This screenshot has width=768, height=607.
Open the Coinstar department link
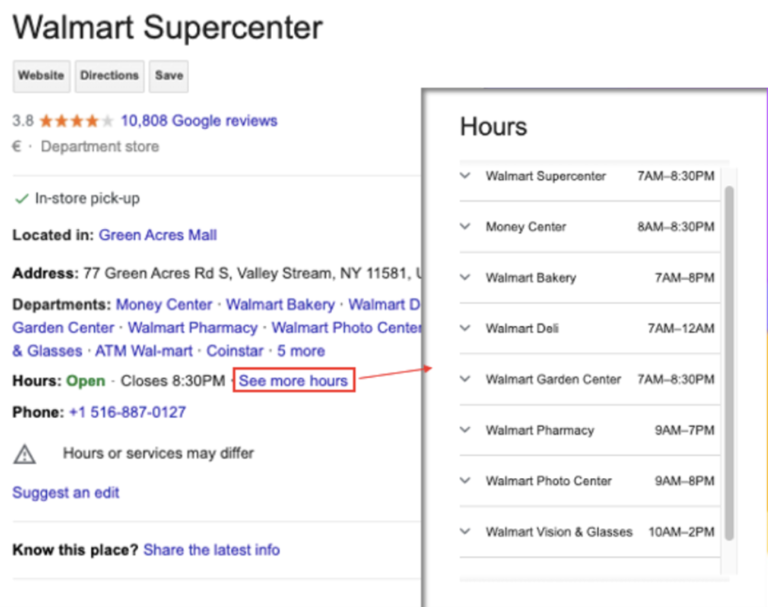point(235,351)
